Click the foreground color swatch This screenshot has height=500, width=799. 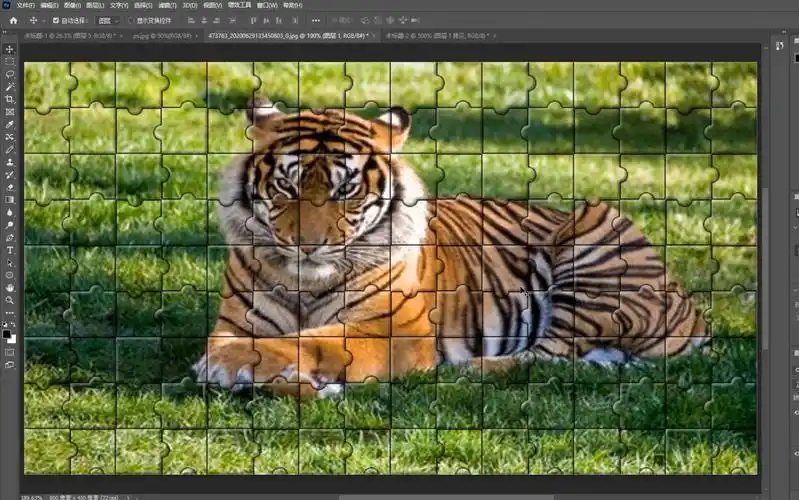[x=8, y=334]
